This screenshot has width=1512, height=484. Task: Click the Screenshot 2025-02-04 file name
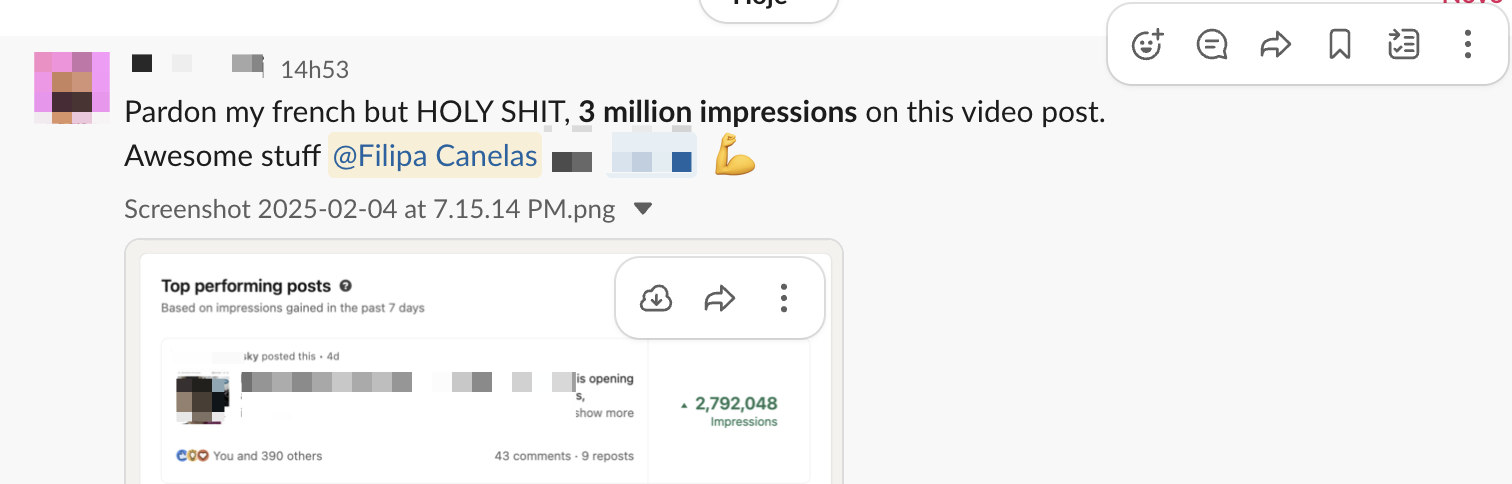(370, 210)
